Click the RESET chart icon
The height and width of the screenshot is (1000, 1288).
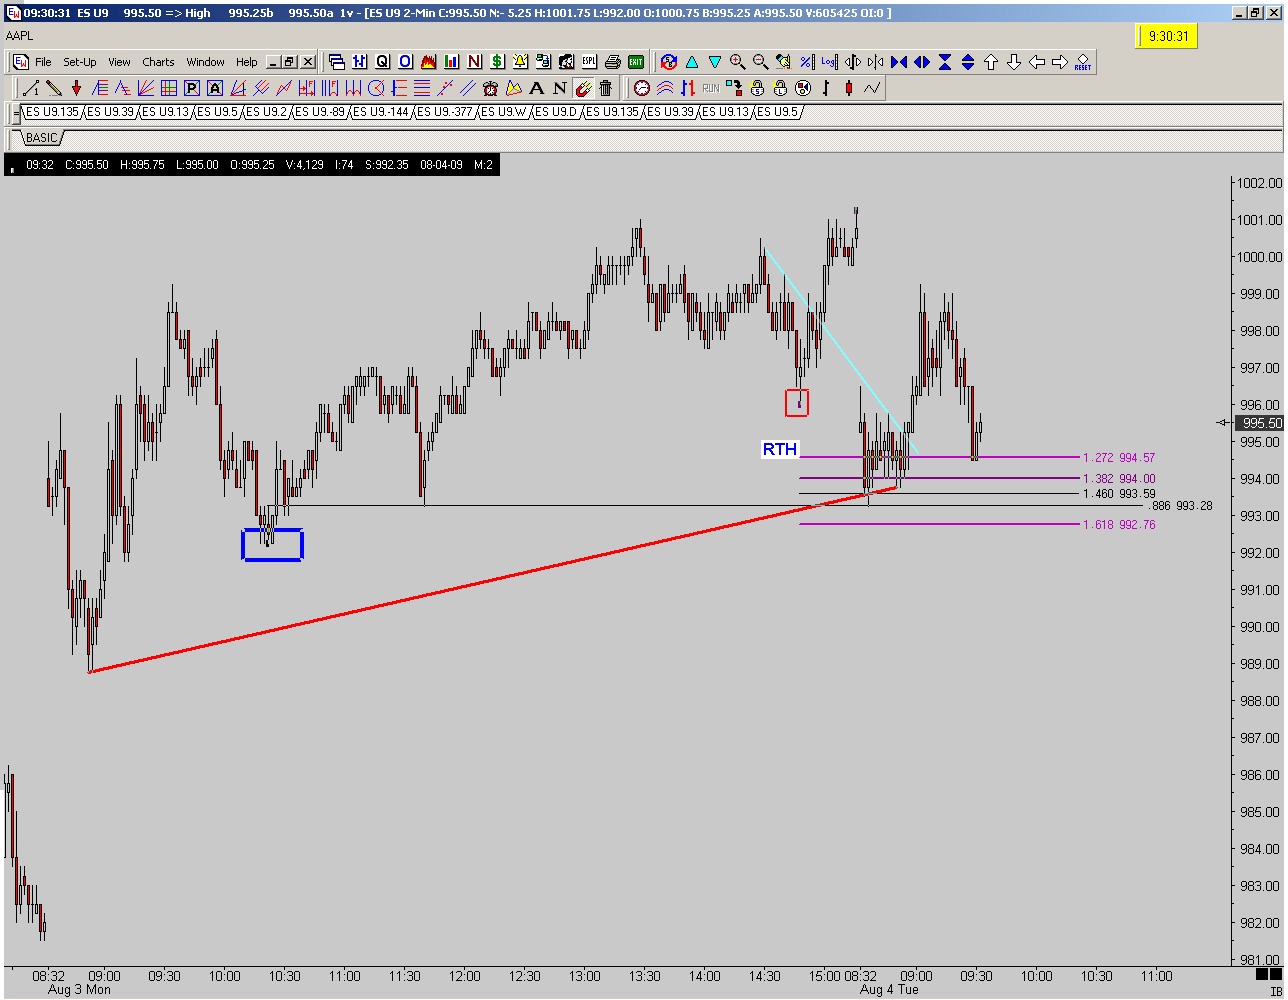[x=1083, y=62]
